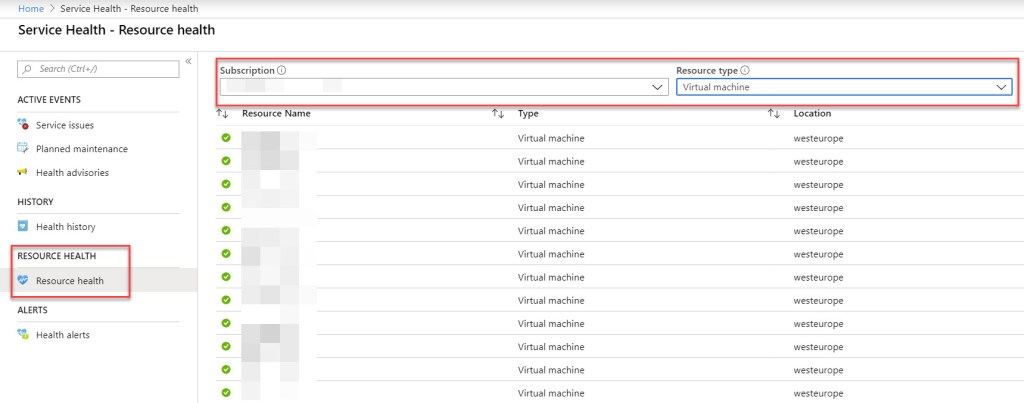Image resolution: width=1024 pixels, height=403 pixels.
Task: Click the Resource health heart icon
Action: click(24, 281)
